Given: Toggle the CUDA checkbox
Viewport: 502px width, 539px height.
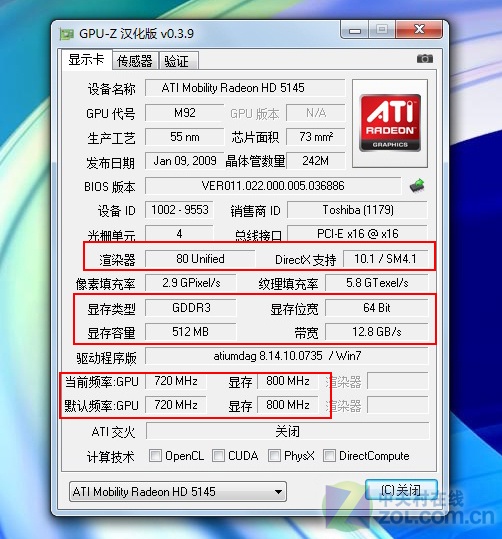Looking at the screenshot, I should click(x=218, y=456).
